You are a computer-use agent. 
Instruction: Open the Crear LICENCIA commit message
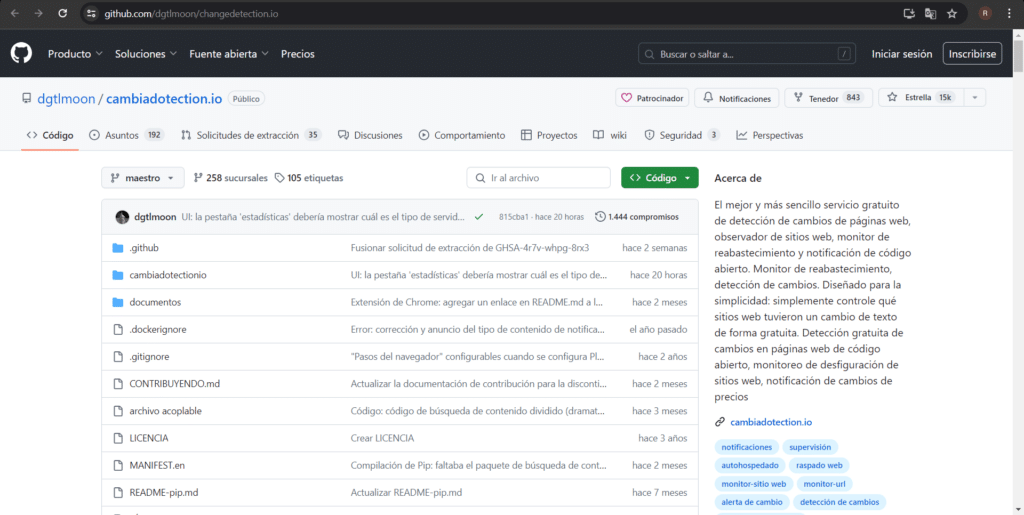pyautogui.click(x=382, y=439)
